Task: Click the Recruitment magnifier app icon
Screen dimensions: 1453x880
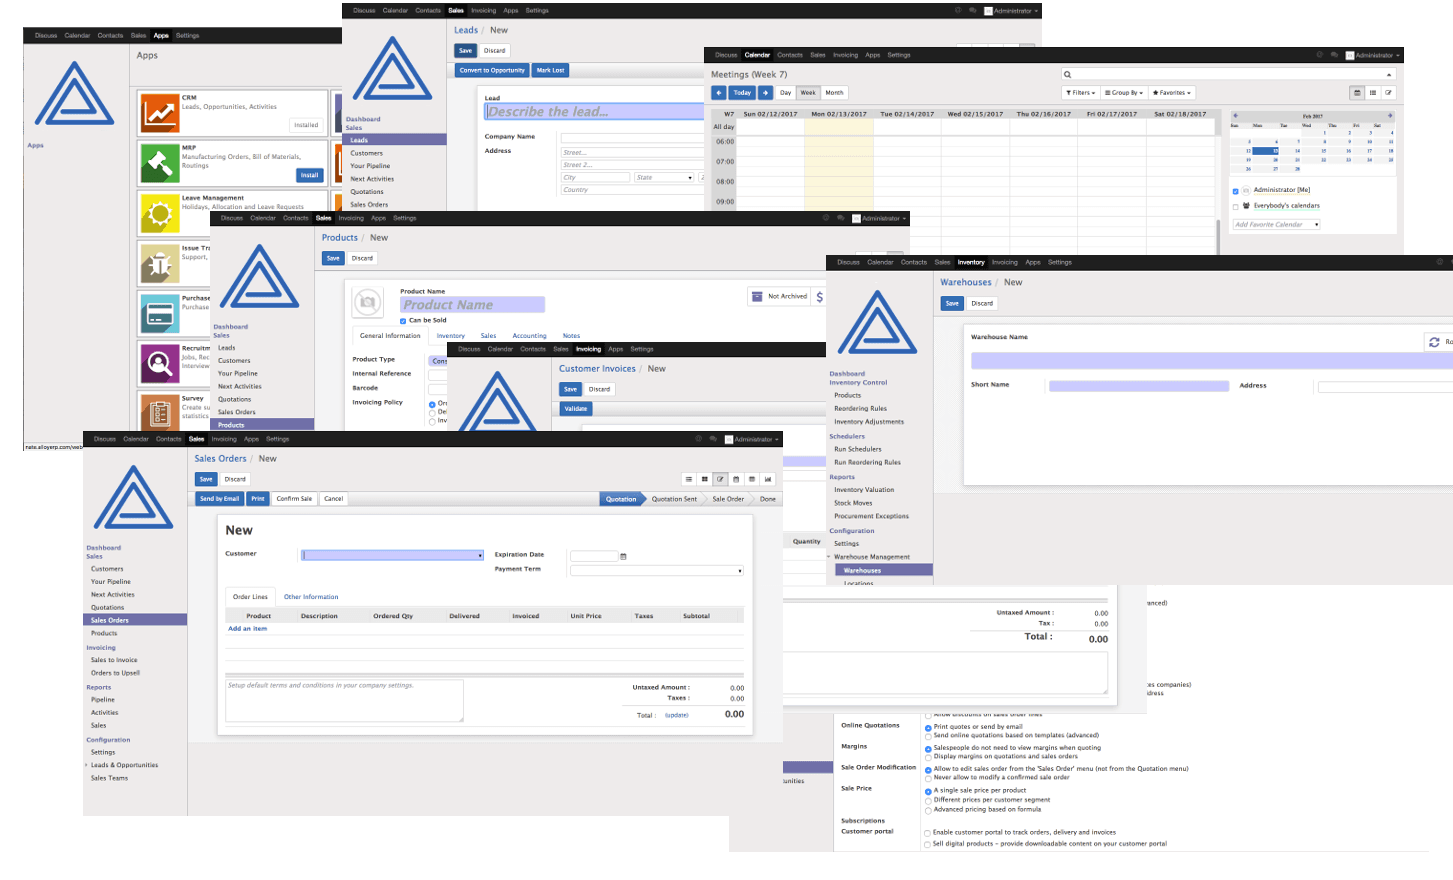Action: [x=160, y=363]
